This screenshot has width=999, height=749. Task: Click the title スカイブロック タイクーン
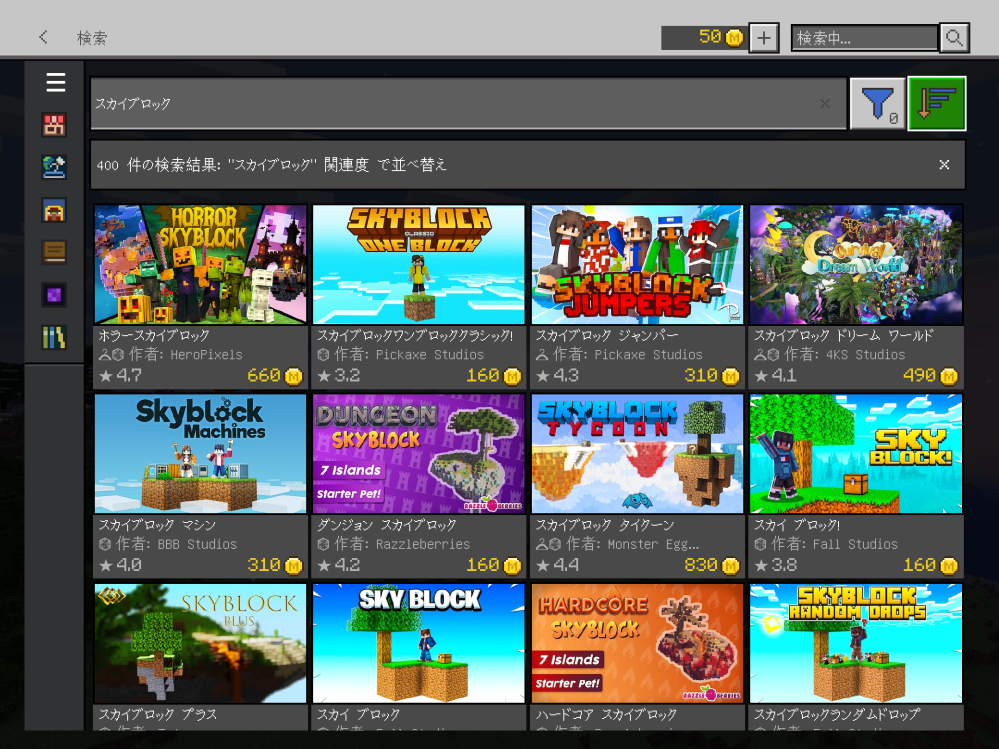pyautogui.click(x=605, y=525)
